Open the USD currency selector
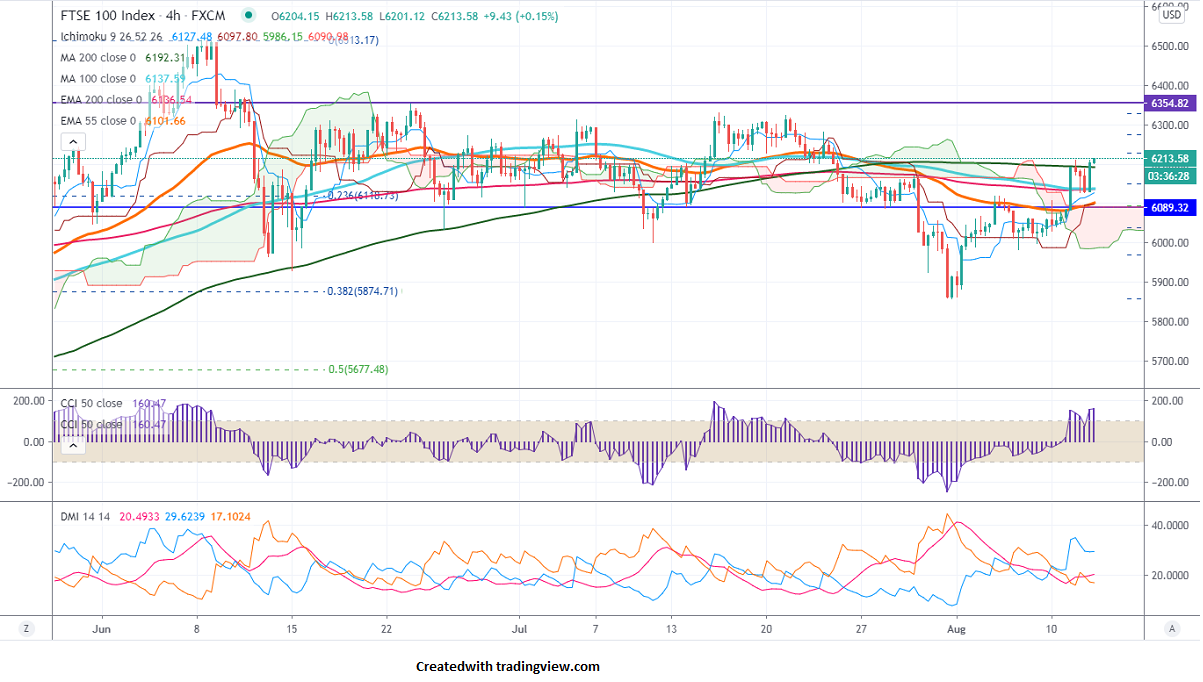This screenshot has width=1203, height=682. (1171, 14)
